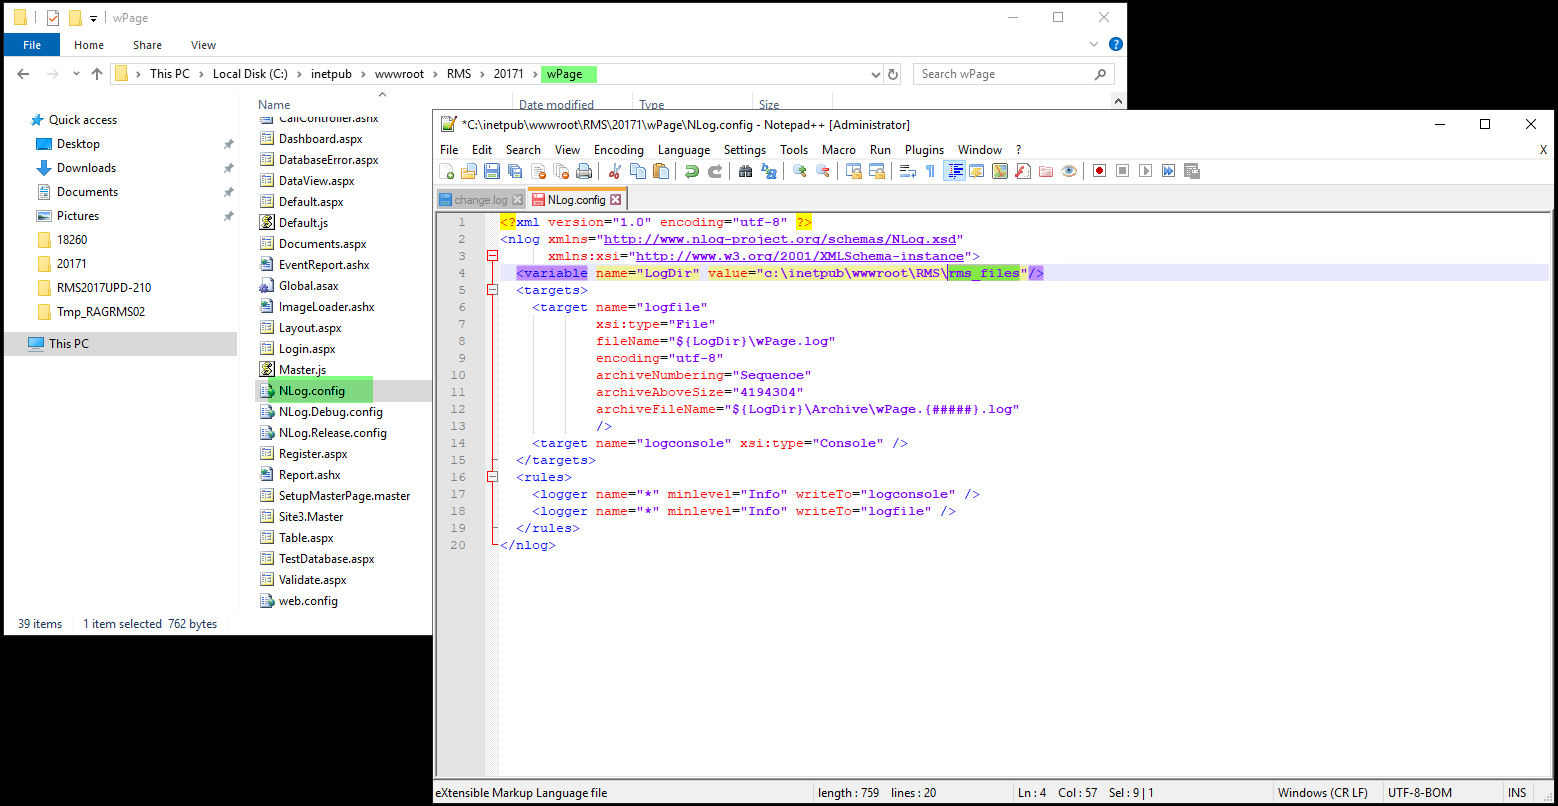Screen dimensions: 1558x806
Task: Click the Playback macro icon
Action: point(1145,171)
